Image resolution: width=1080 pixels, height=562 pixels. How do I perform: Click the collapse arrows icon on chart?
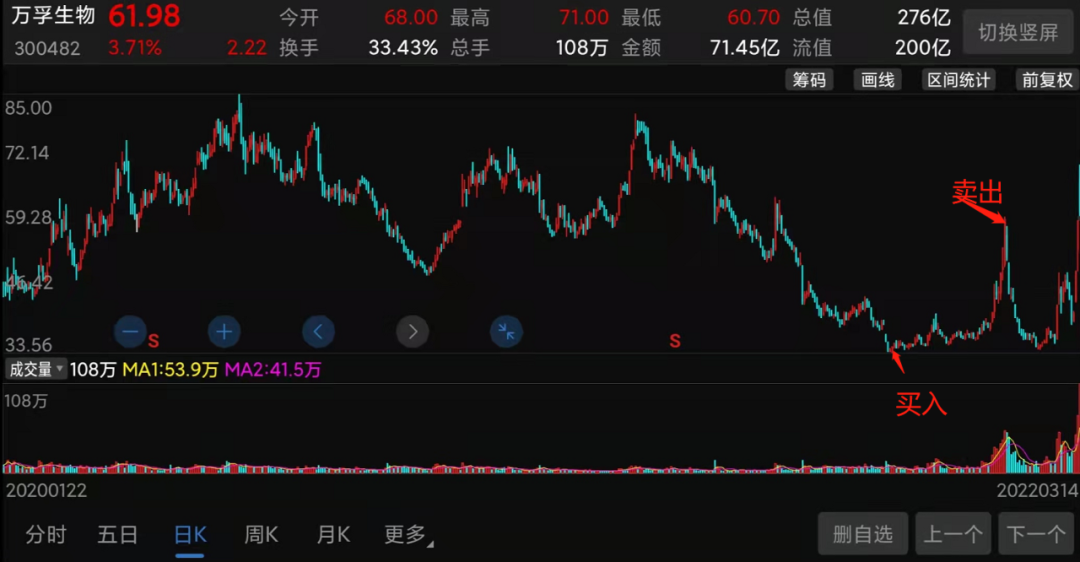point(506,332)
